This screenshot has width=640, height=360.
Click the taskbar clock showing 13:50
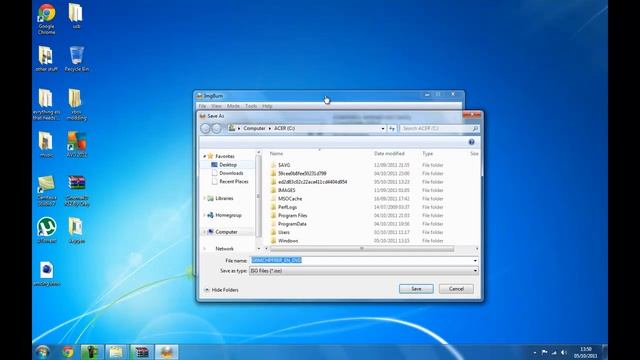click(x=586, y=352)
